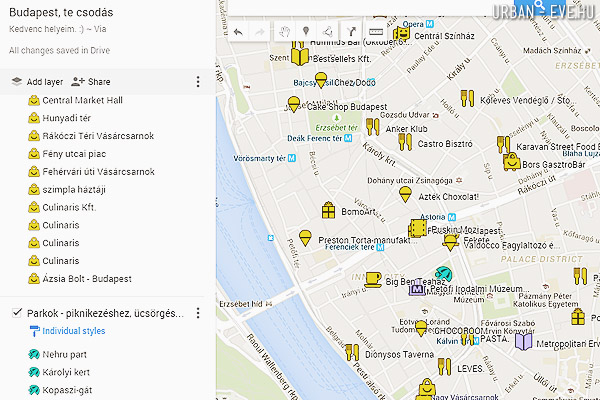Image resolution: width=600 pixels, height=400 pixels.
Task: Select Ázsia Bolt - Budapest list item
Action: [80, 279]
